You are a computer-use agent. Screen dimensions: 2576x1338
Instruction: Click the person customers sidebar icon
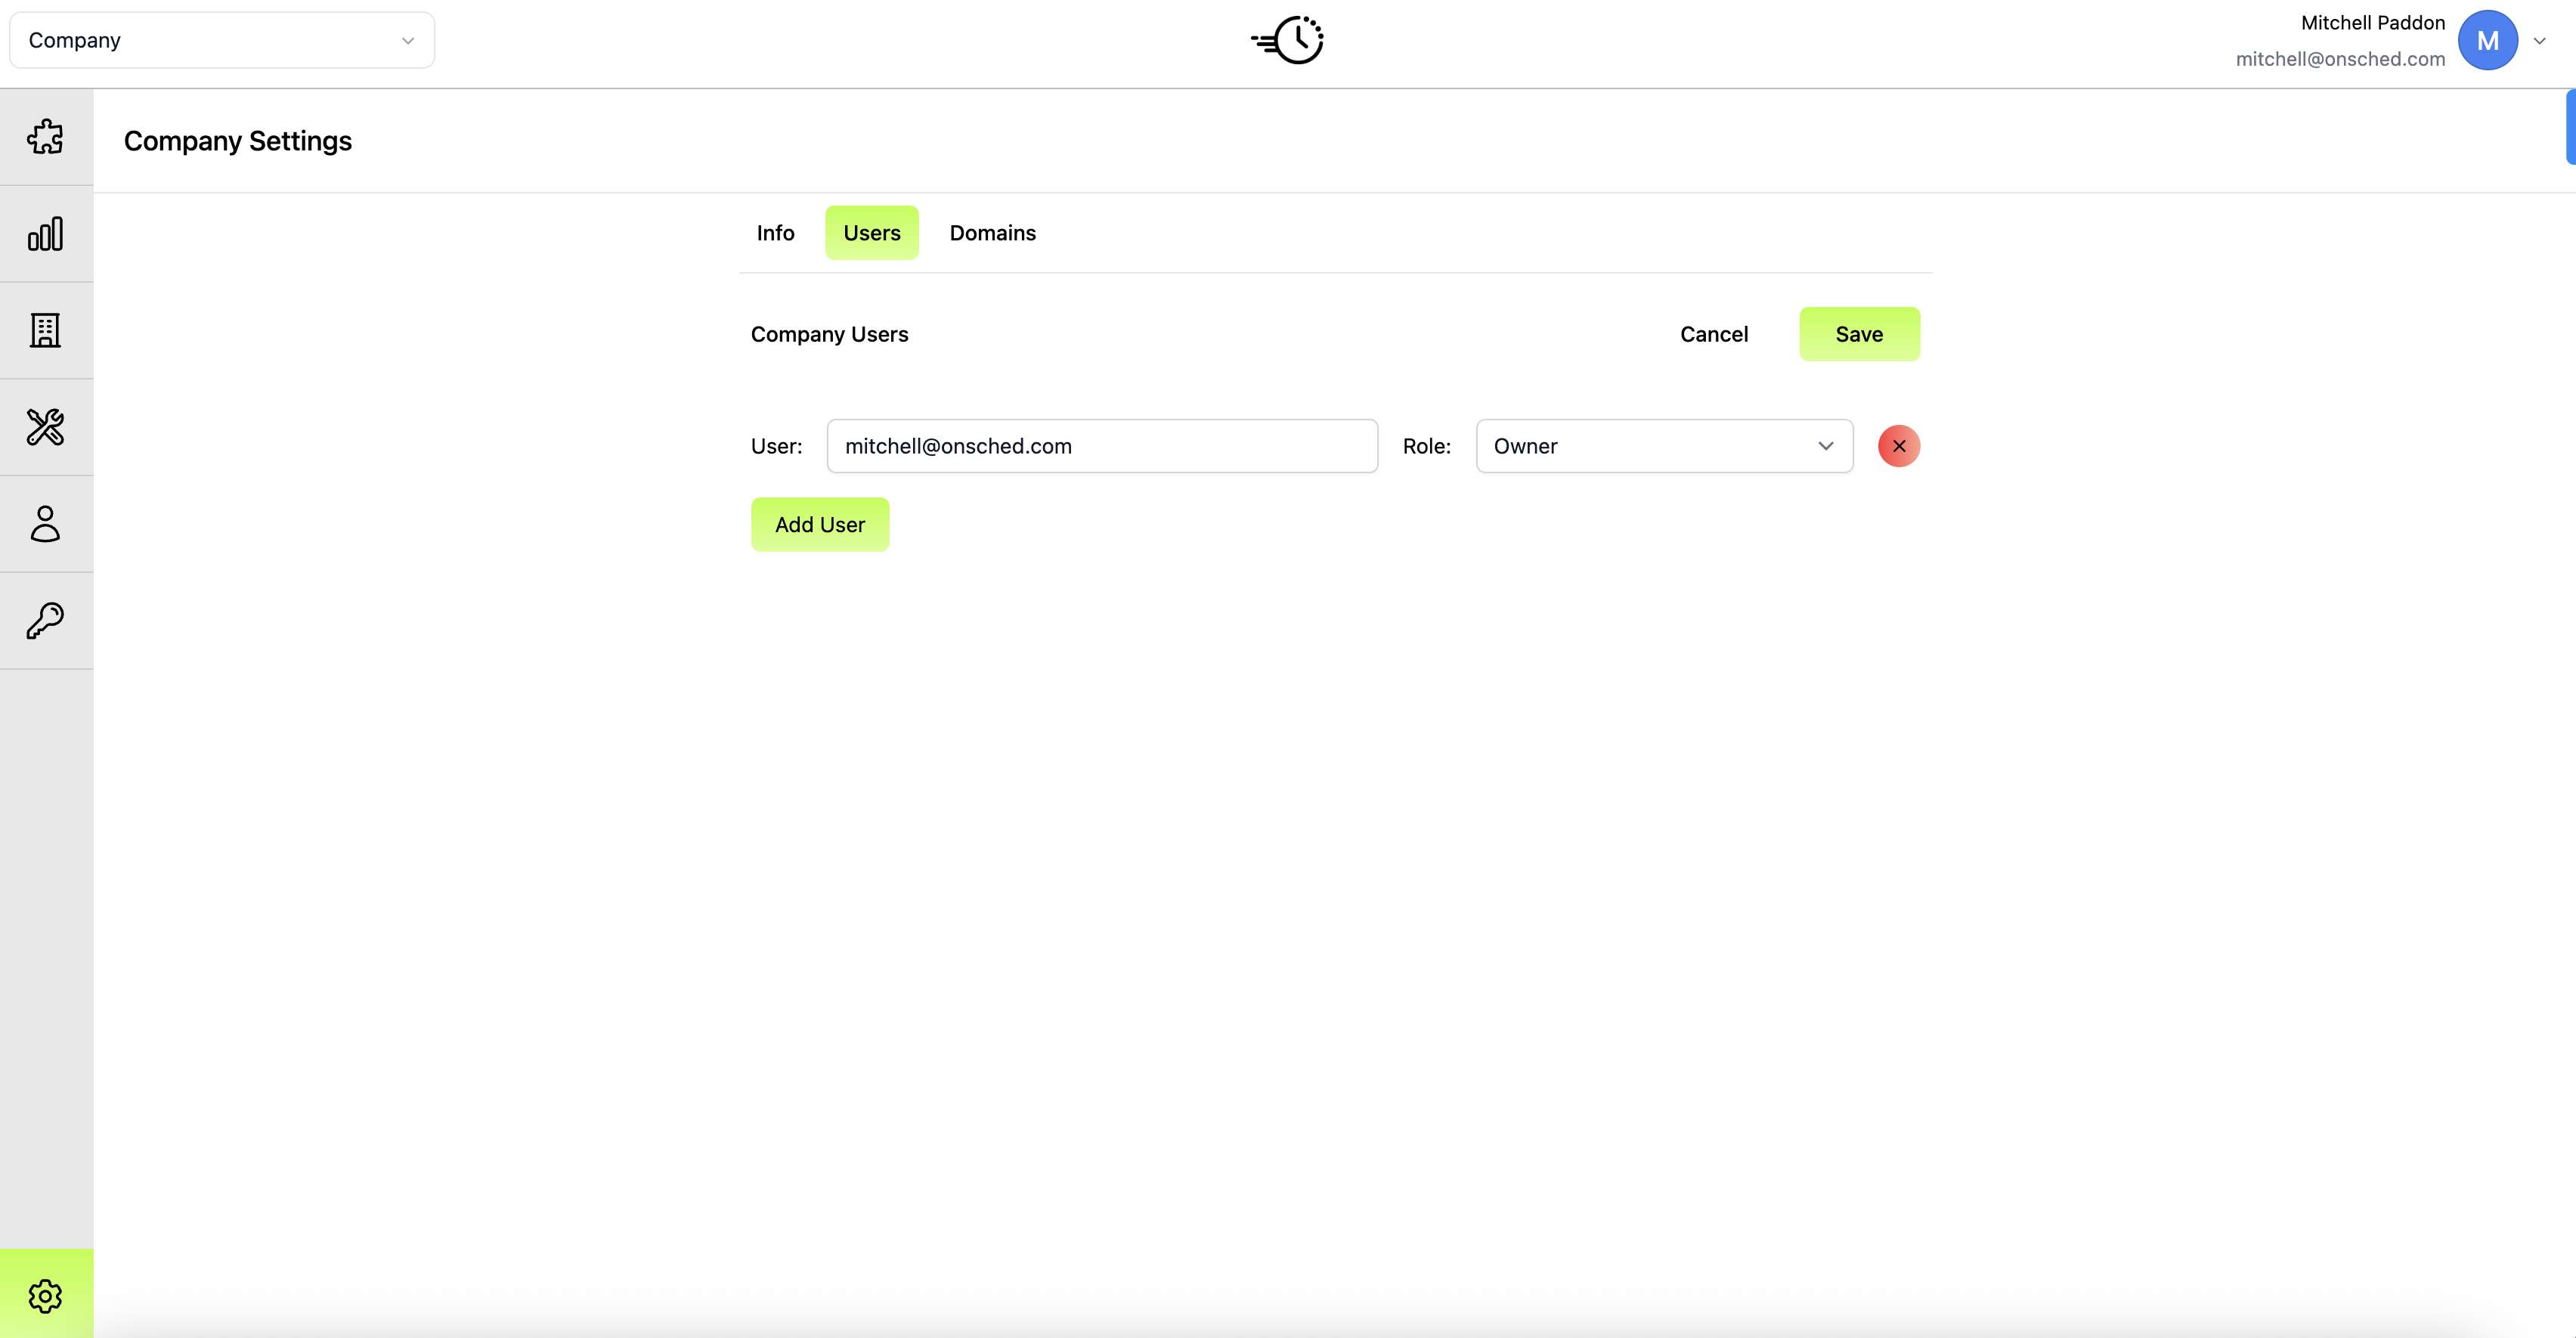click(46, 524)
